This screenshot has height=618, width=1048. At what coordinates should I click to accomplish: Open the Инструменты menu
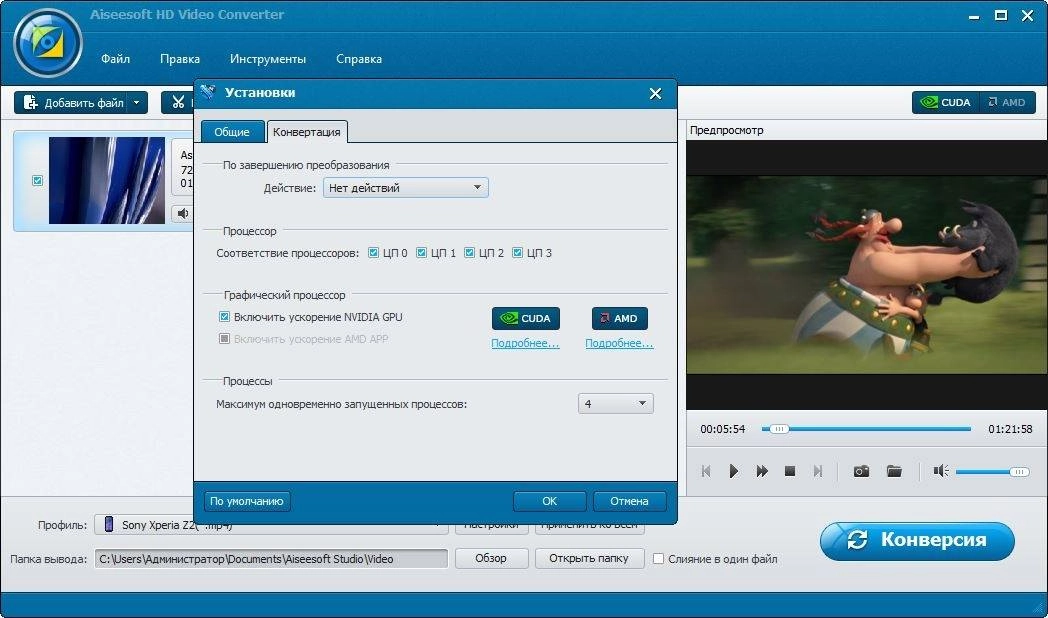pos(268,59)
